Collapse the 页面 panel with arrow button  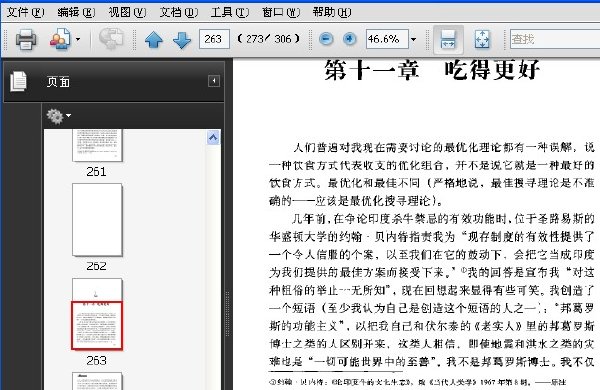[x=214, y=81]
